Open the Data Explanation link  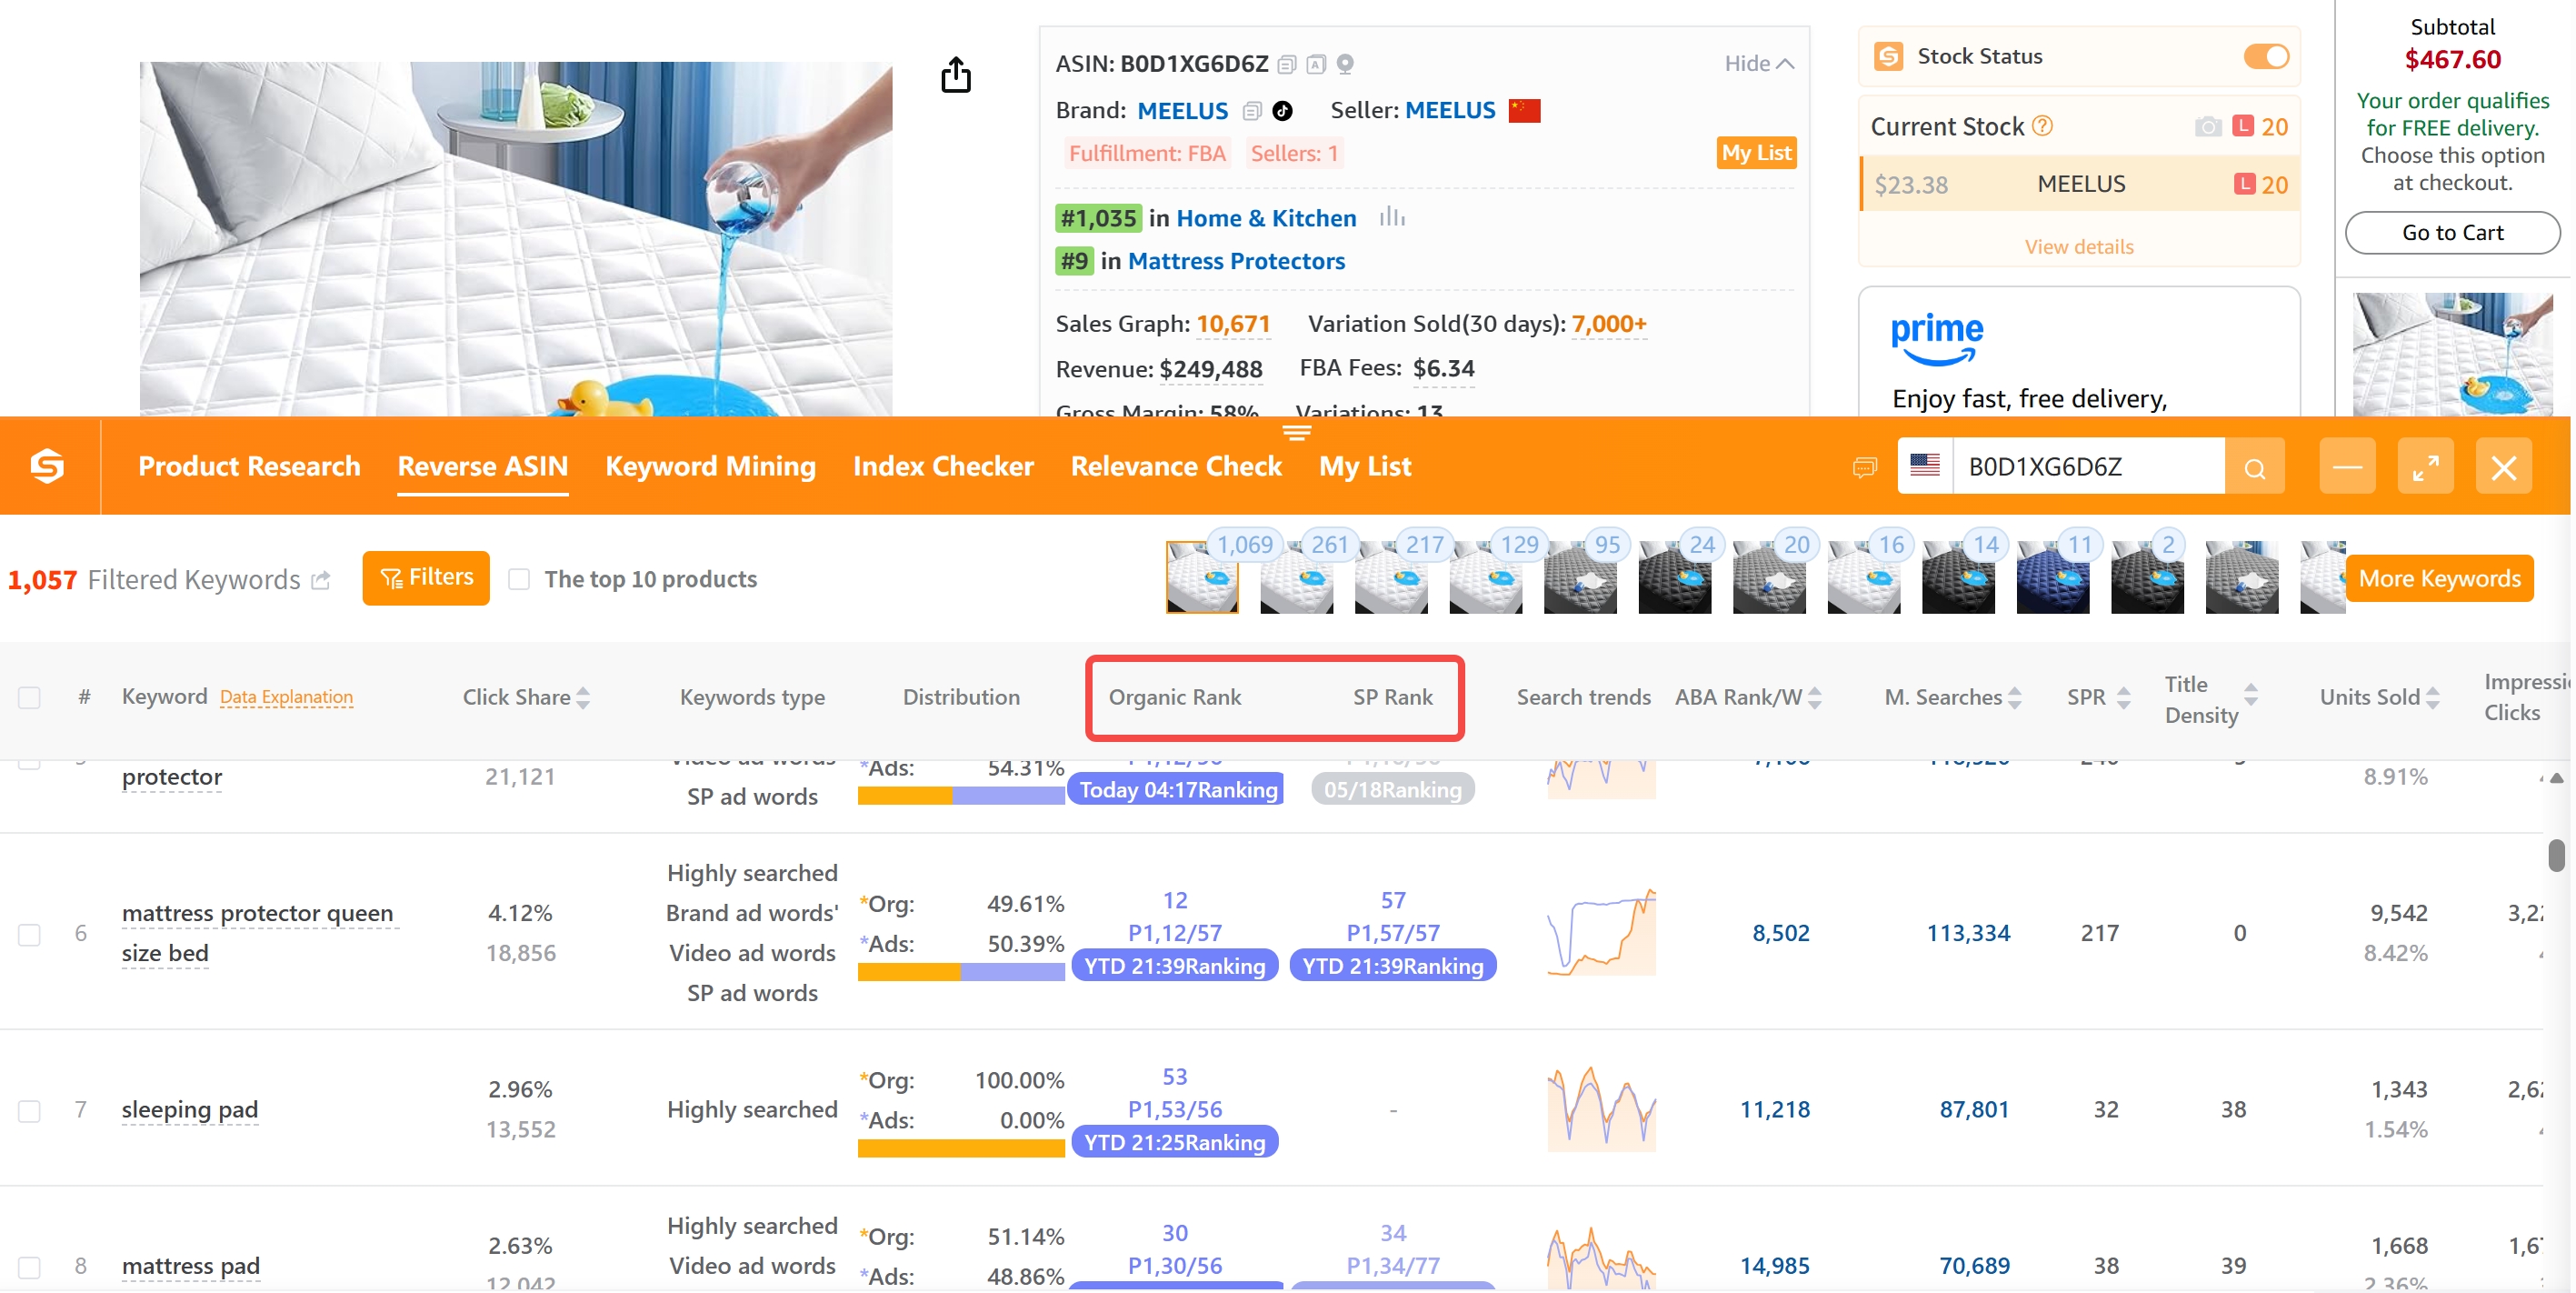[286, 697]
